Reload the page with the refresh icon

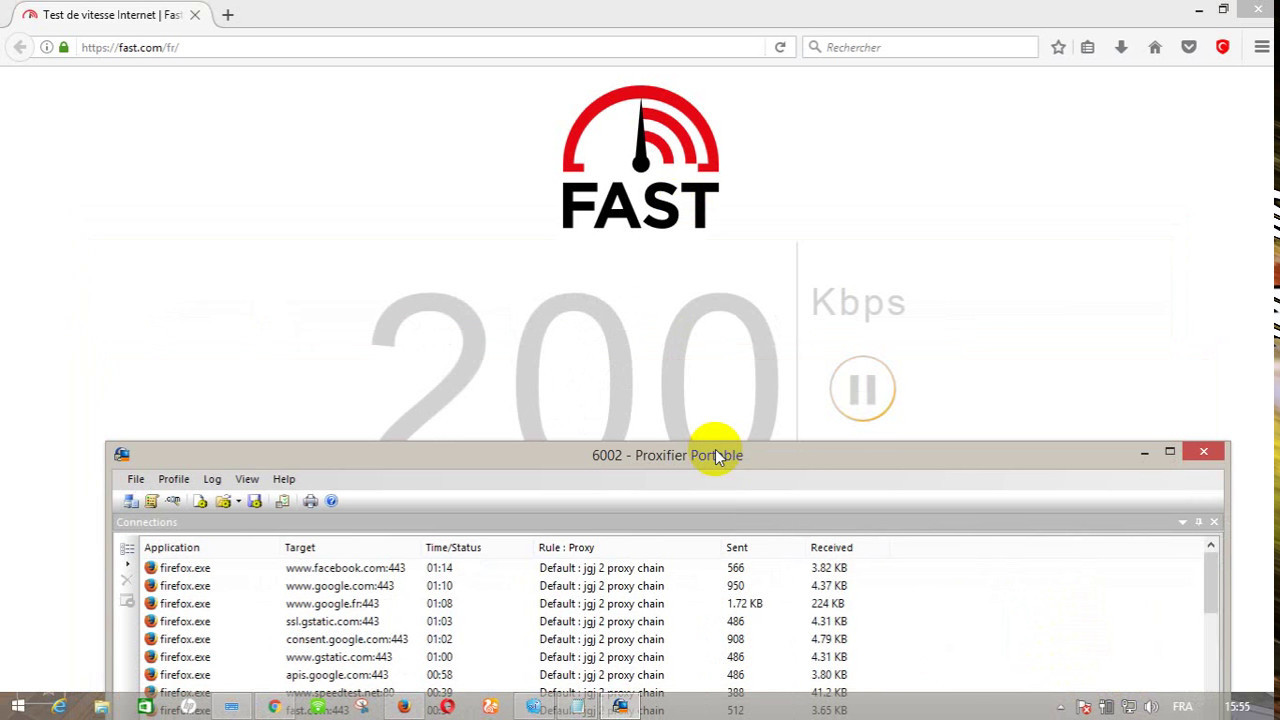click(x=780, y=47)
